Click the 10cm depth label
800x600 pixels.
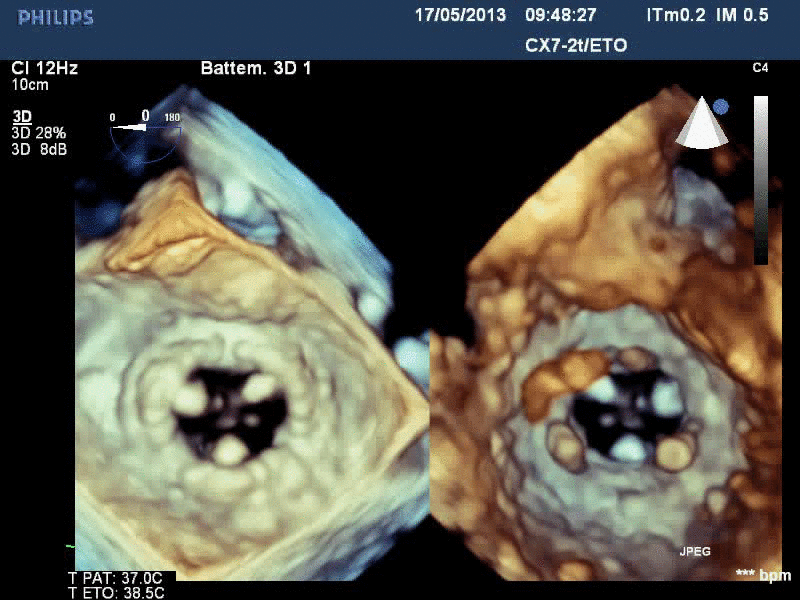coord(30,85)
